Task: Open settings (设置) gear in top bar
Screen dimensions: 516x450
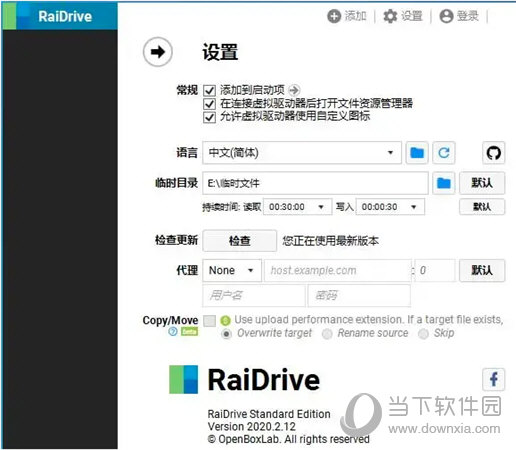Action: [x=390, y=16]
